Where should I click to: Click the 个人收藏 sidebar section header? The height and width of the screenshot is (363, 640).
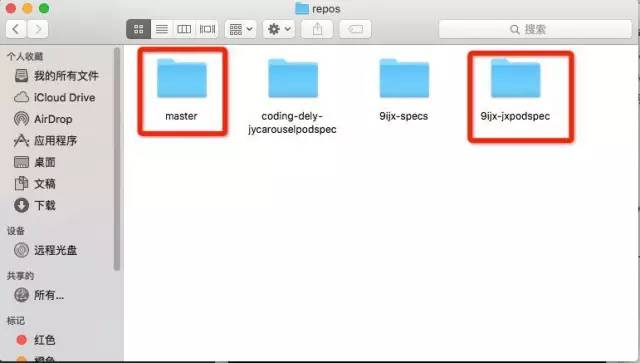coord(25,56)
